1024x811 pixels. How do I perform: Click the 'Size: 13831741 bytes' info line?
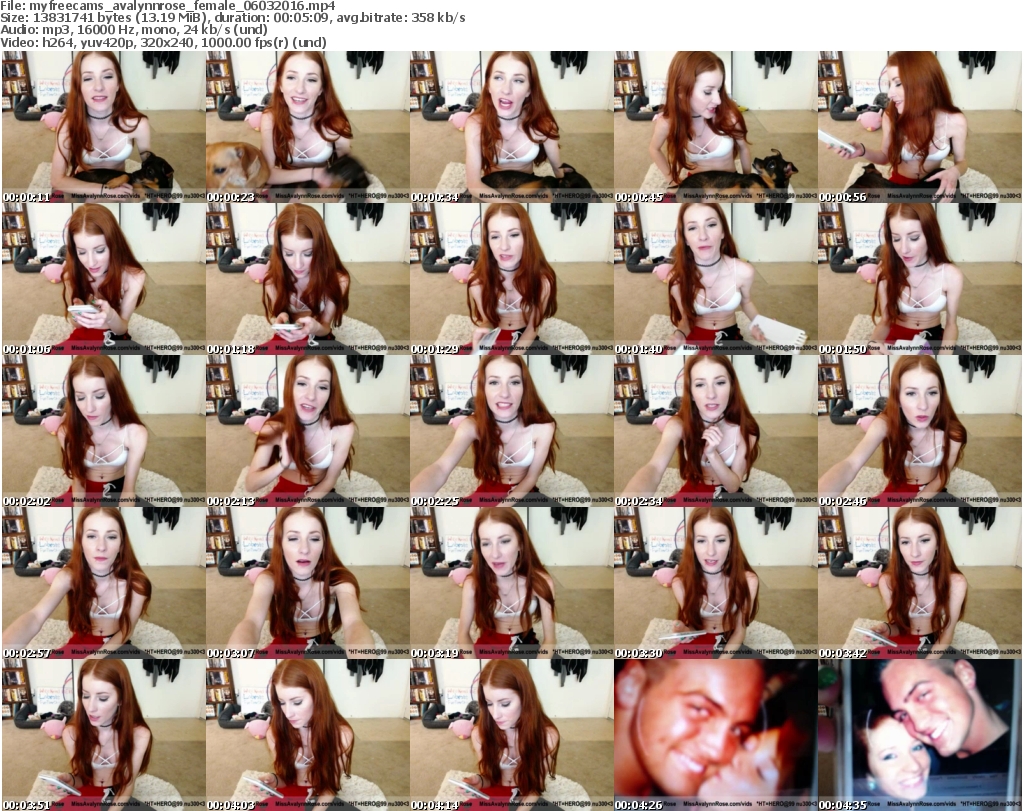coord(232,18)
